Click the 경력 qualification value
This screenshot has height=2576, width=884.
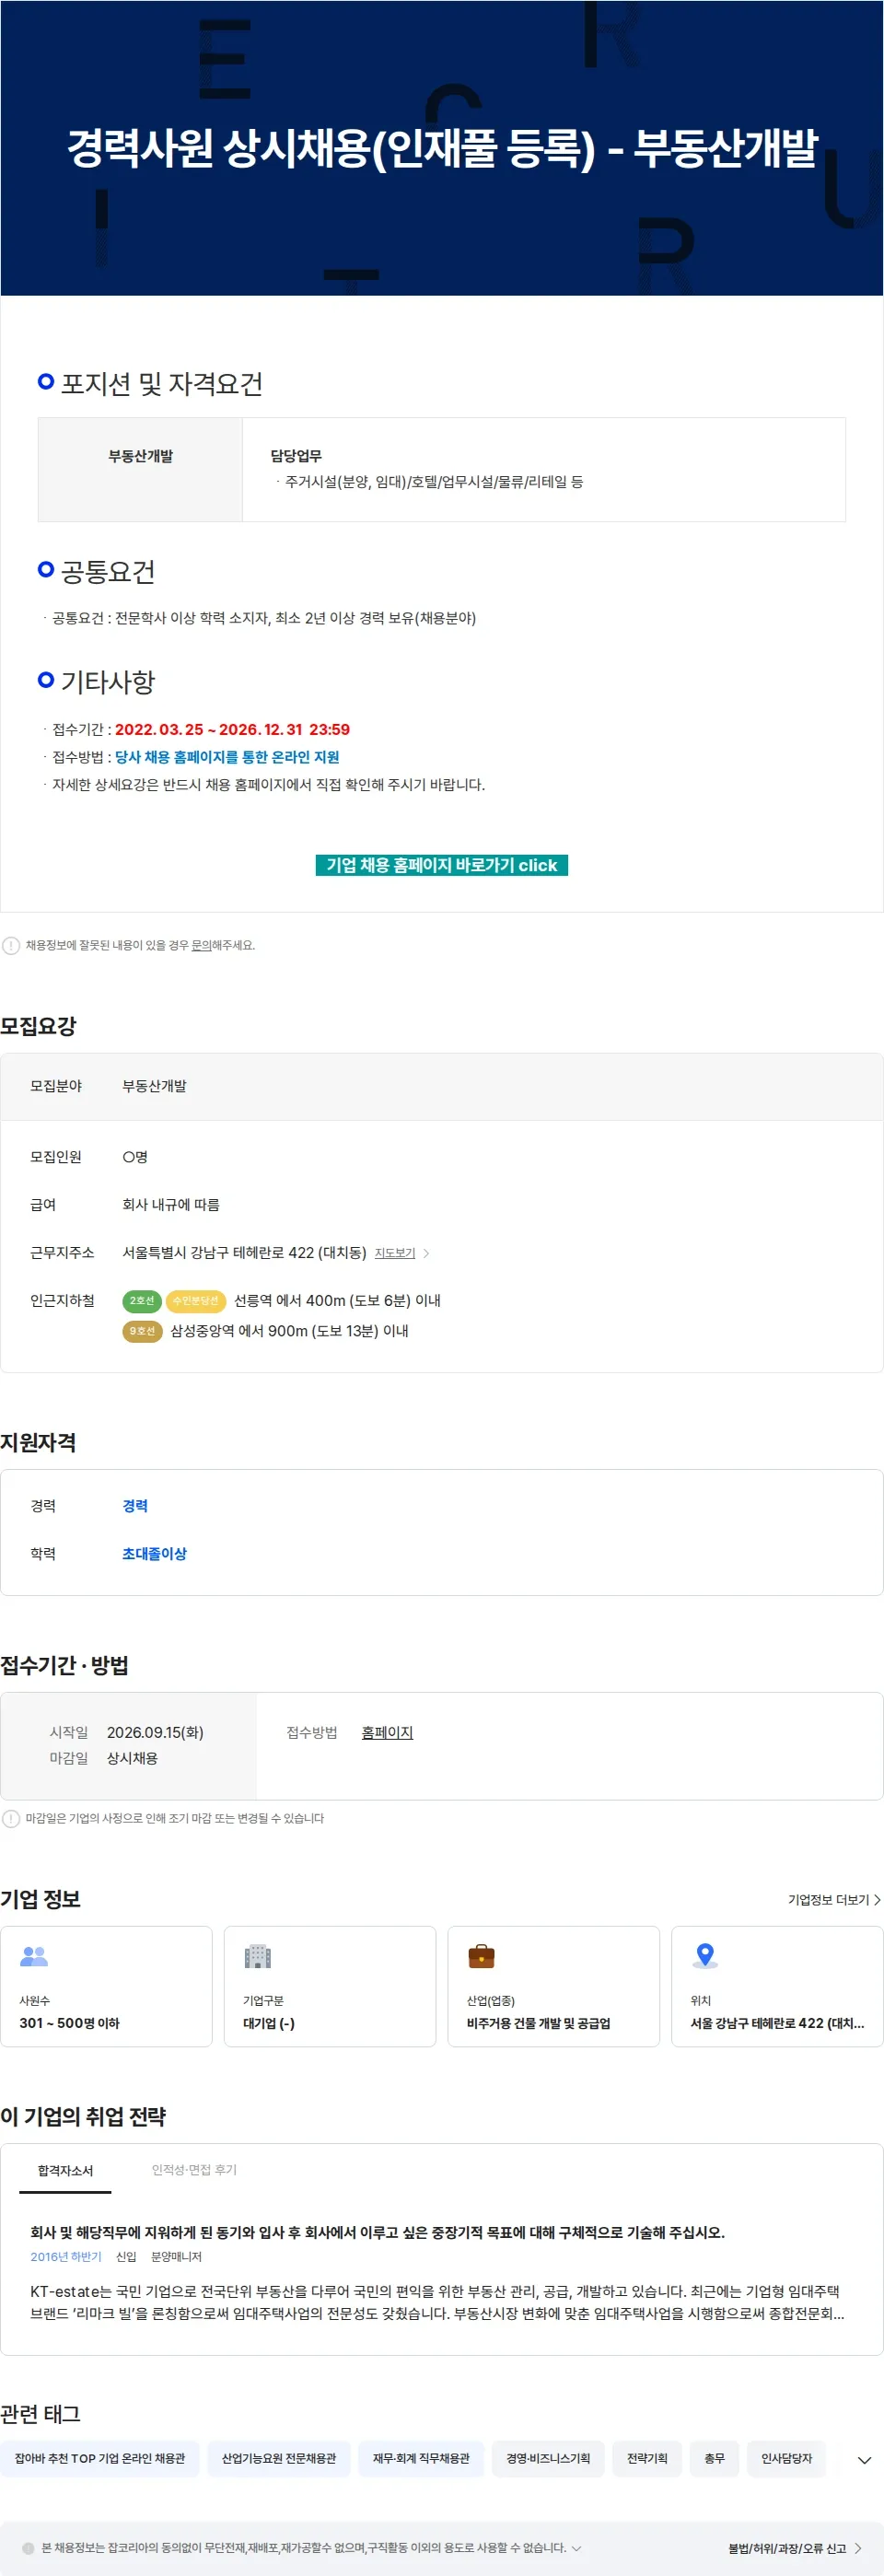(135, 1505)
